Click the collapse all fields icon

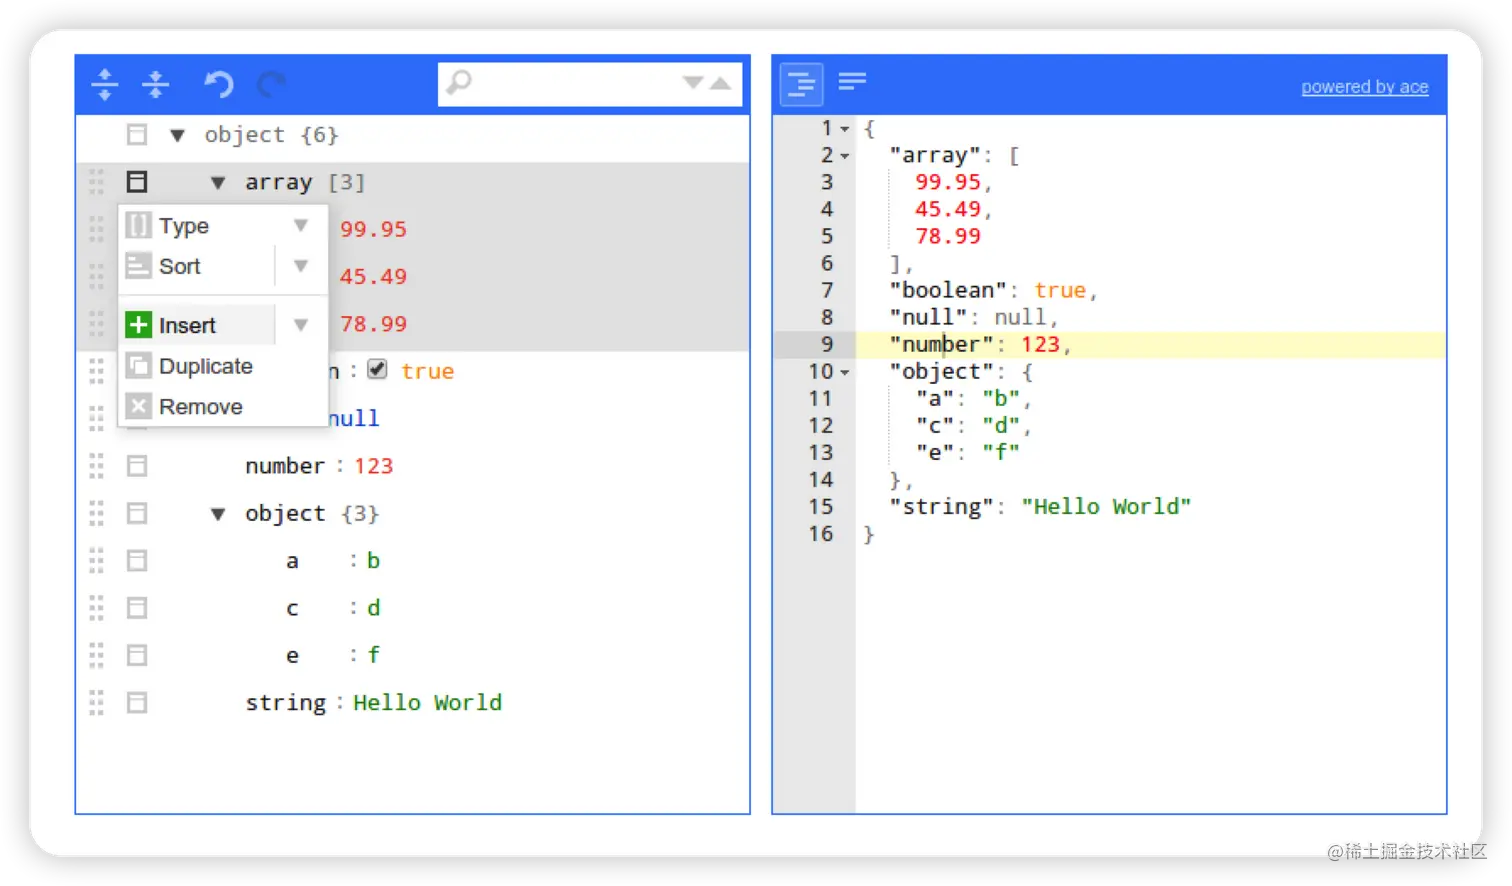click(x=156, y=84)
